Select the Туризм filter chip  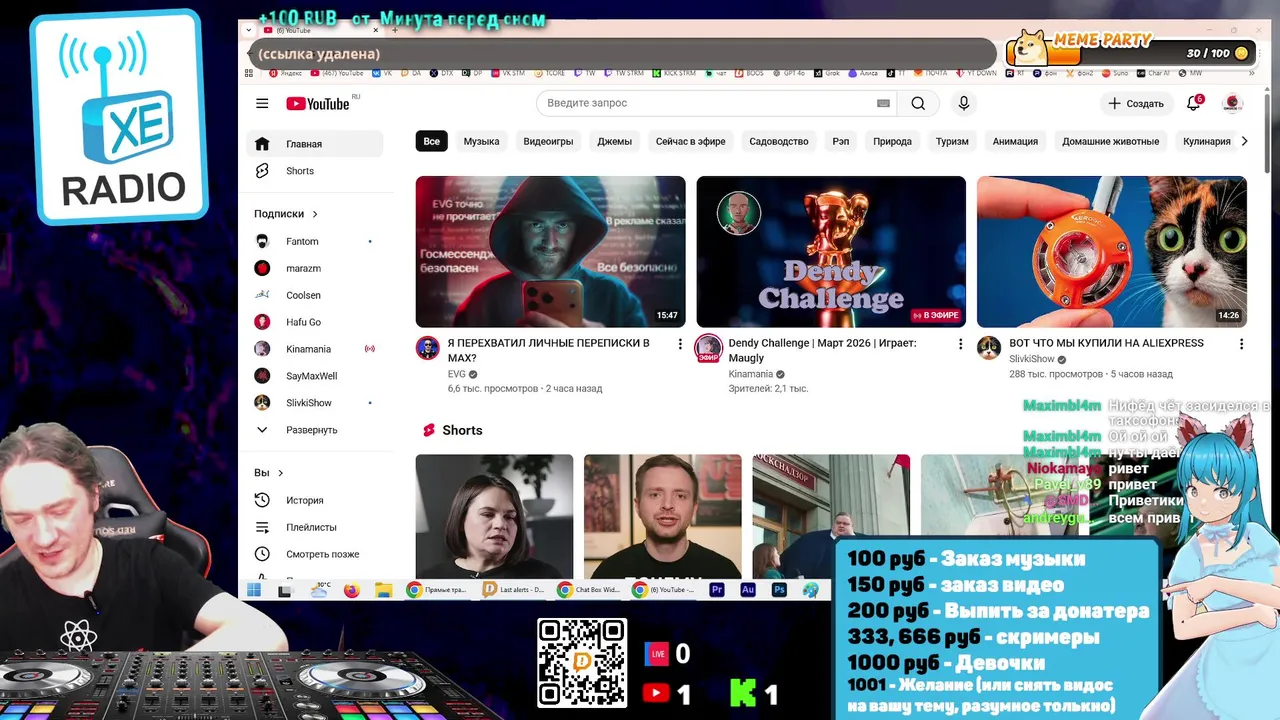[952, 141]
